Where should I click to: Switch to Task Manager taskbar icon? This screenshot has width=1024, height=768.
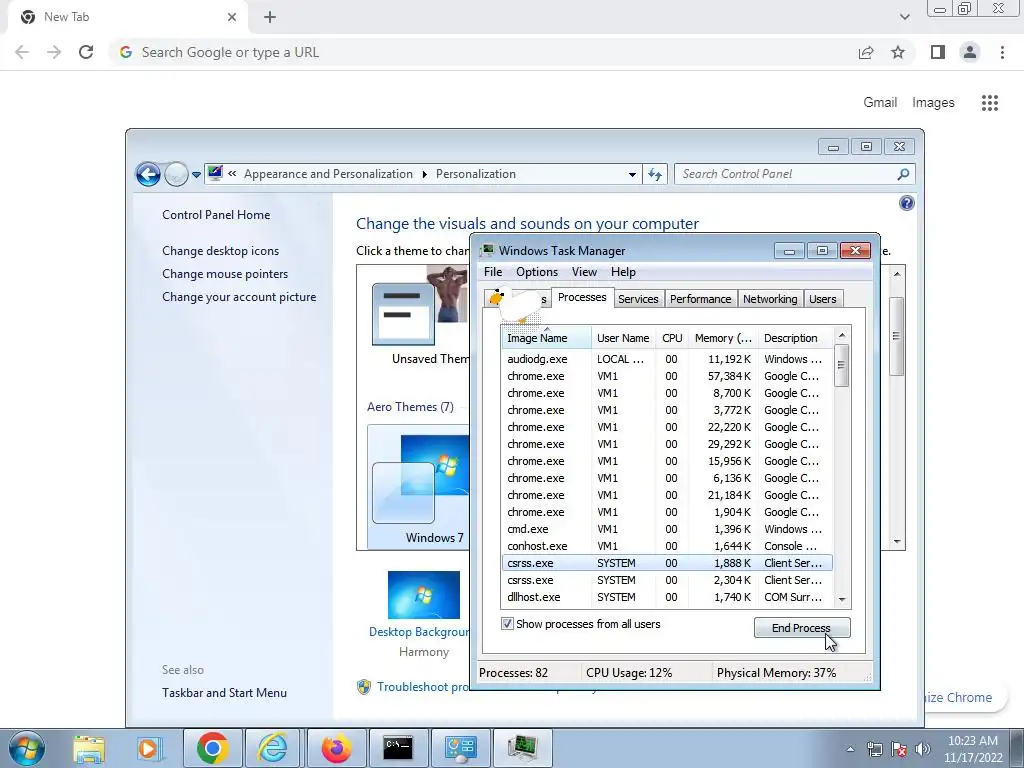pos(522,748)
